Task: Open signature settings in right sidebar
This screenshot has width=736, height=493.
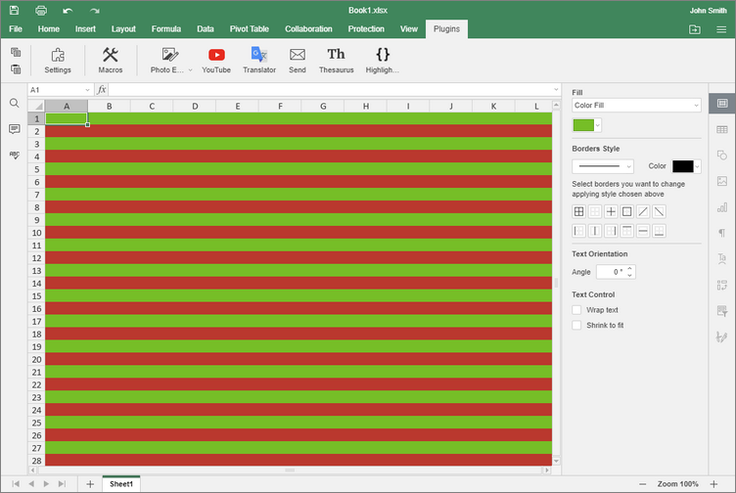Action: (x=722, y=337)
